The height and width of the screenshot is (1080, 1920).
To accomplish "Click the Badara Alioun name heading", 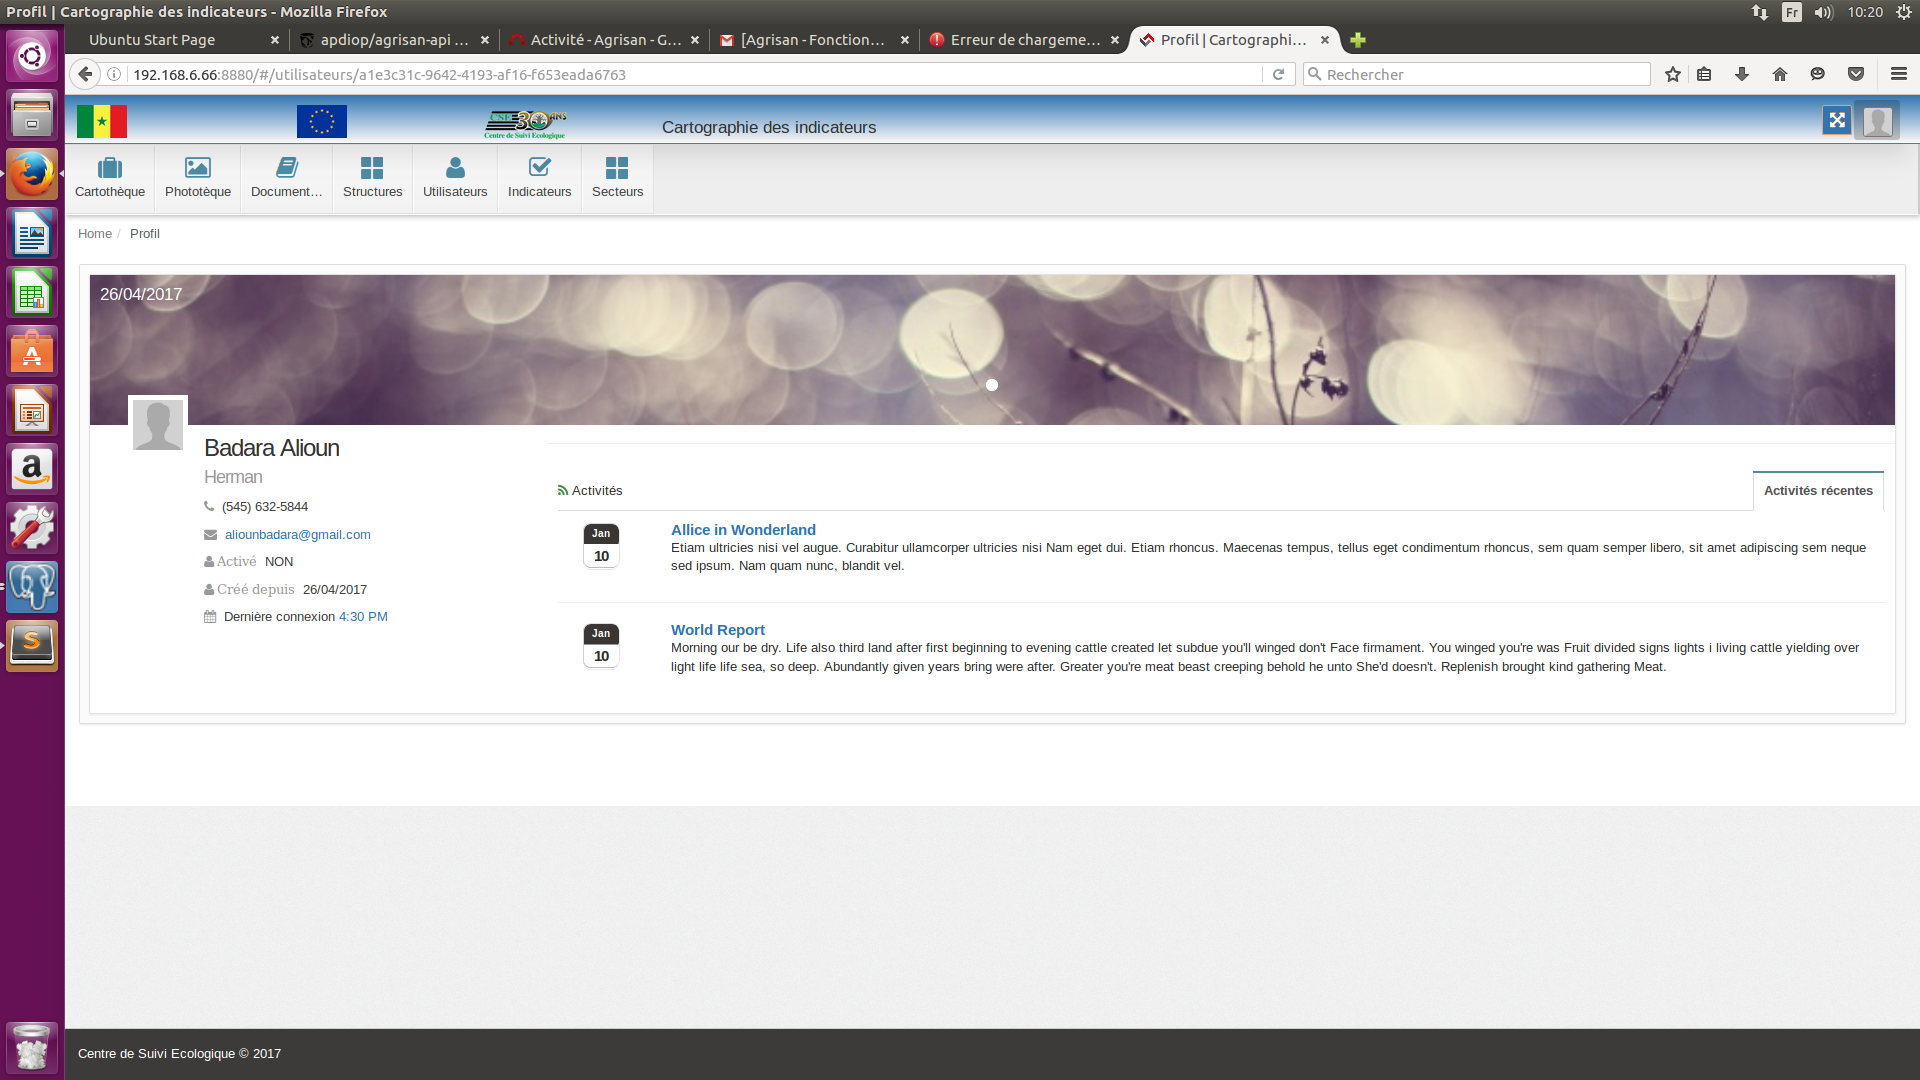I will pyautogui.click(x=272, y=448).
